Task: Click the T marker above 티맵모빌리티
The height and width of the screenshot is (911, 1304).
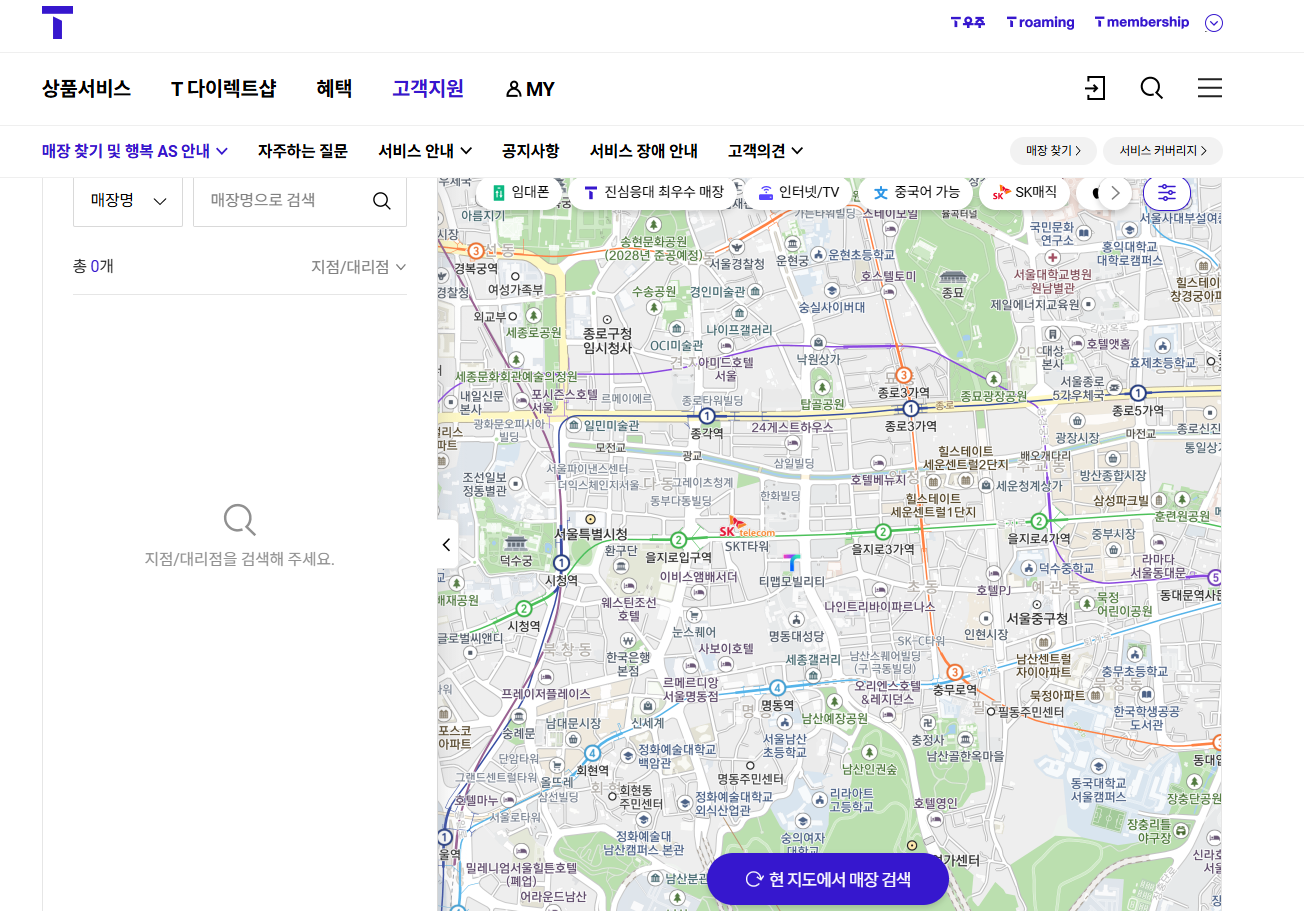Action: click(x=791, y=562)
